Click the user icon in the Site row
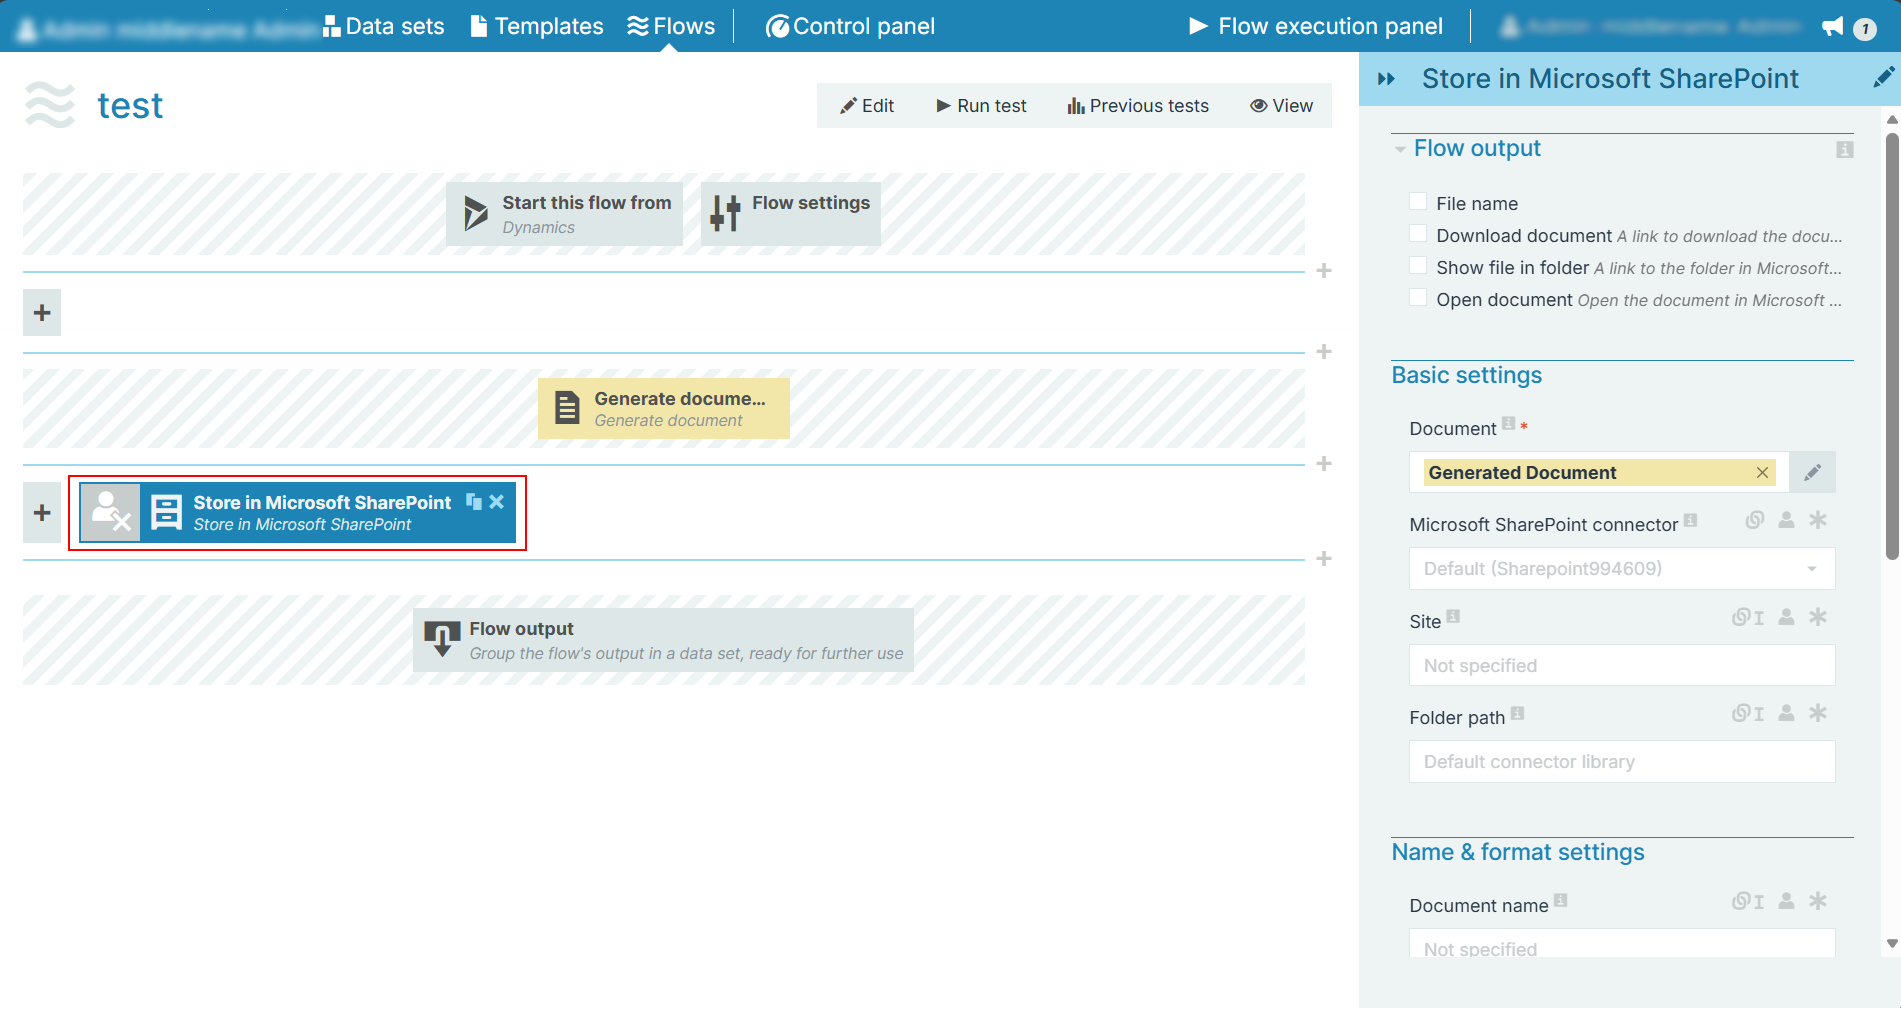1901x1009 pixels. (1786, 617)
